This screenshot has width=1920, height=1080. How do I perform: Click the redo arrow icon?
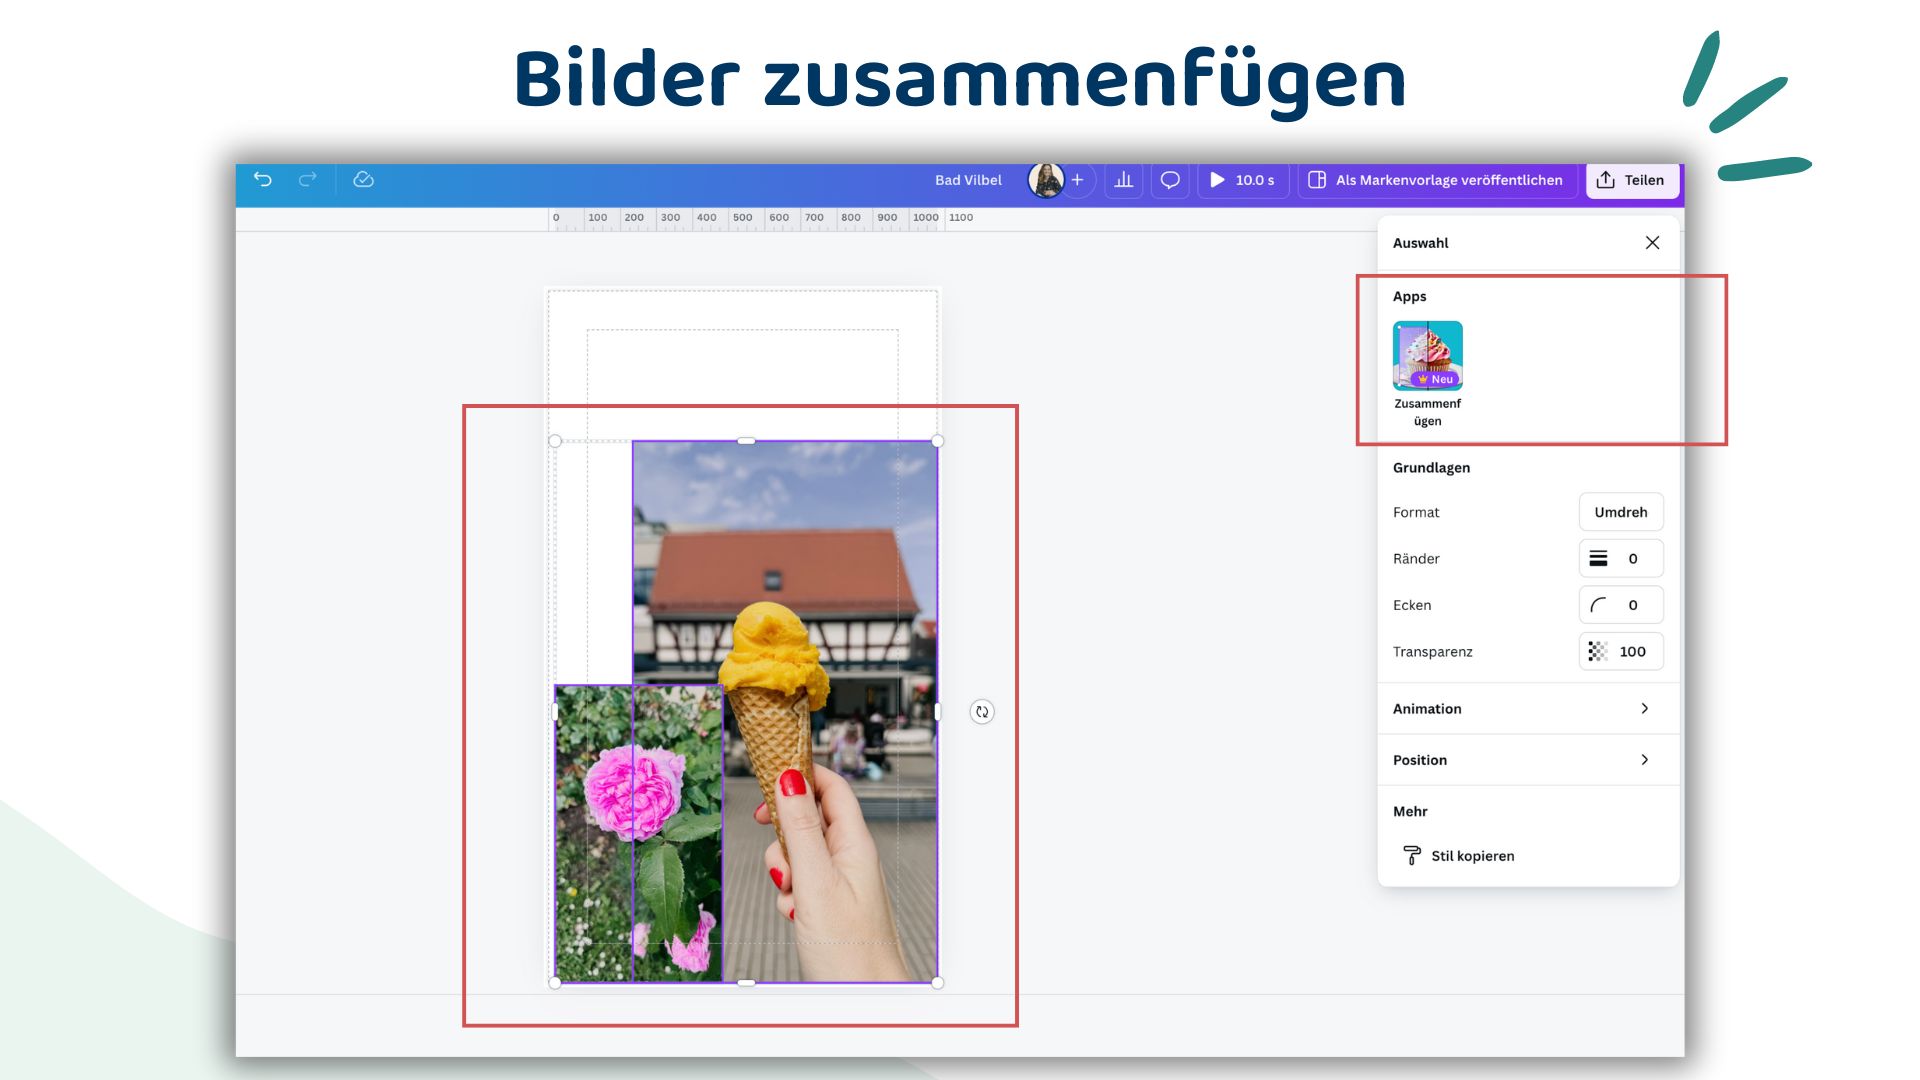point(309,179)
